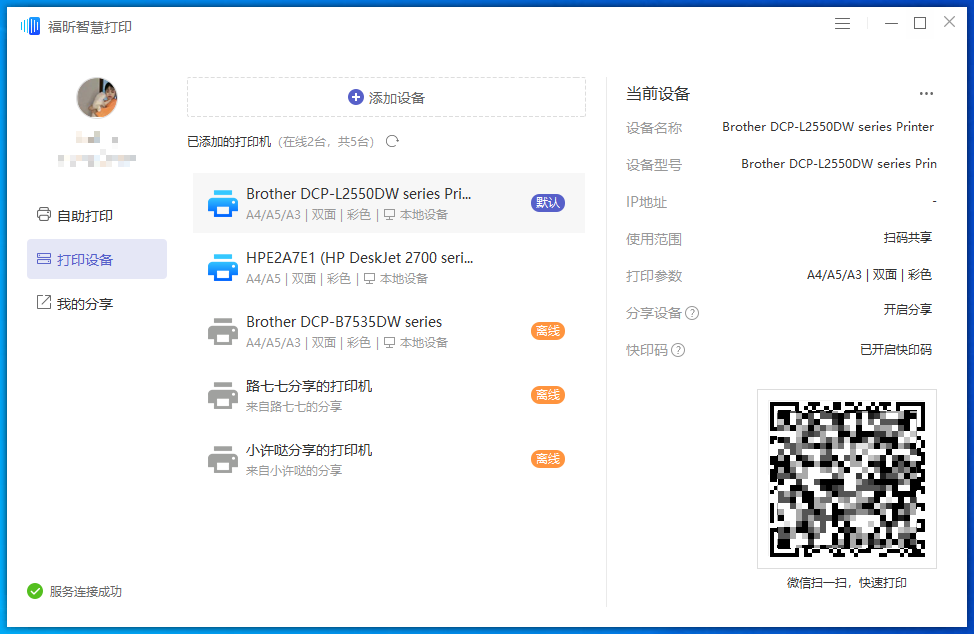Click the WeChat quick print QR code
The width and height of the screenshot is (974, 634).
pyautogui.click(x=846, y=477)
